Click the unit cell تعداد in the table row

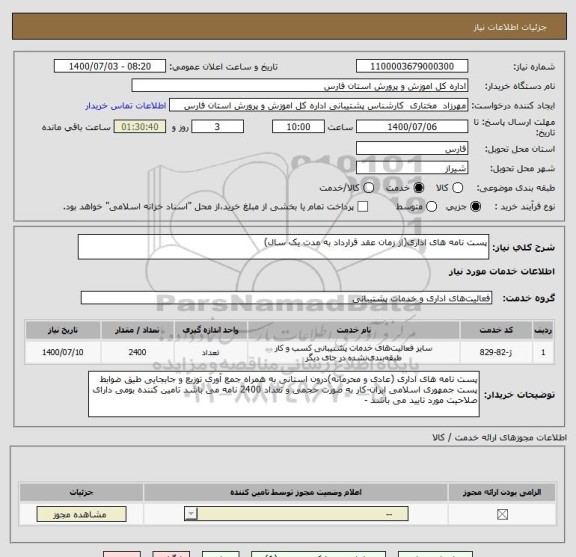(210, 352)
